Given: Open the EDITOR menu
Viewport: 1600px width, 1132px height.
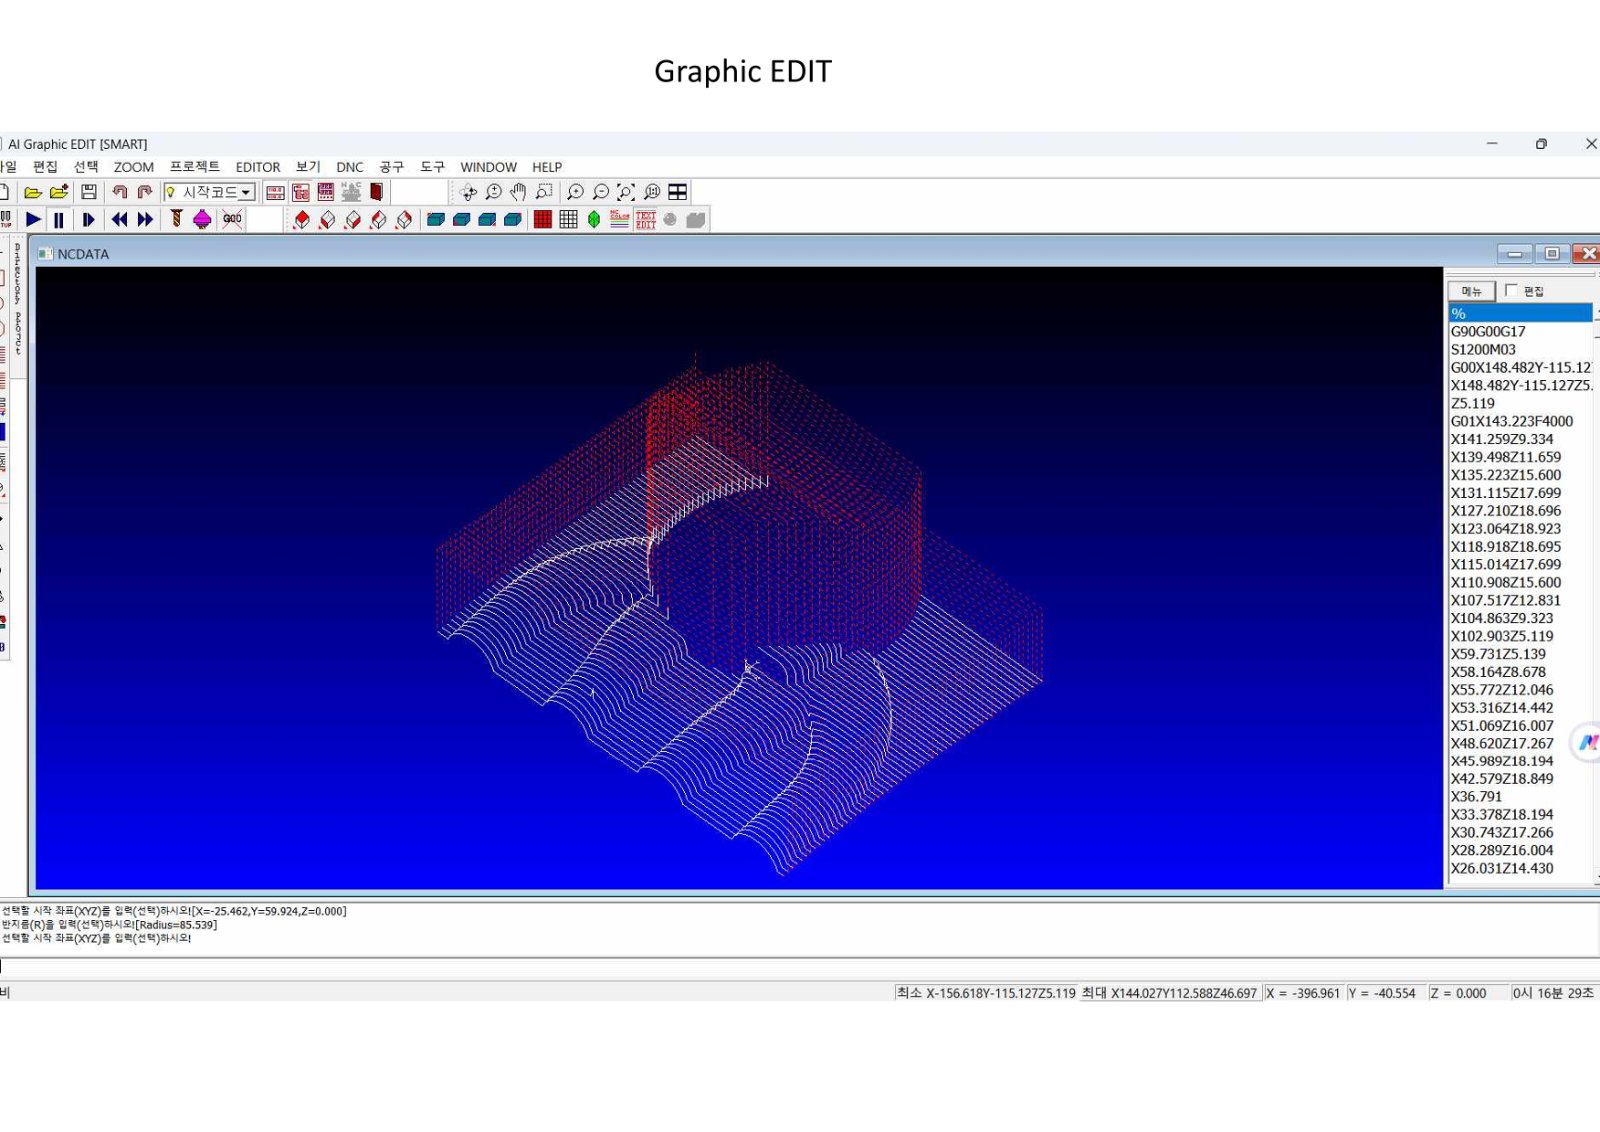Looking at the screenshot, I should pos(258,167).
